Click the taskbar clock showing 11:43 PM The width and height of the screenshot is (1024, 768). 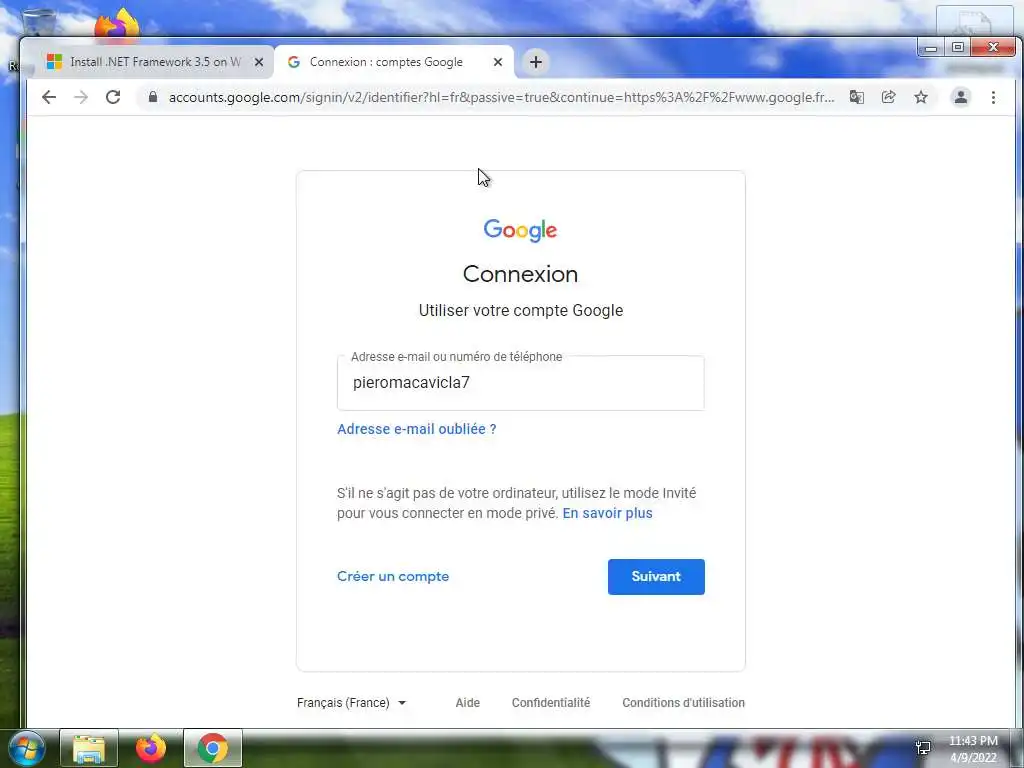[973, 749]
